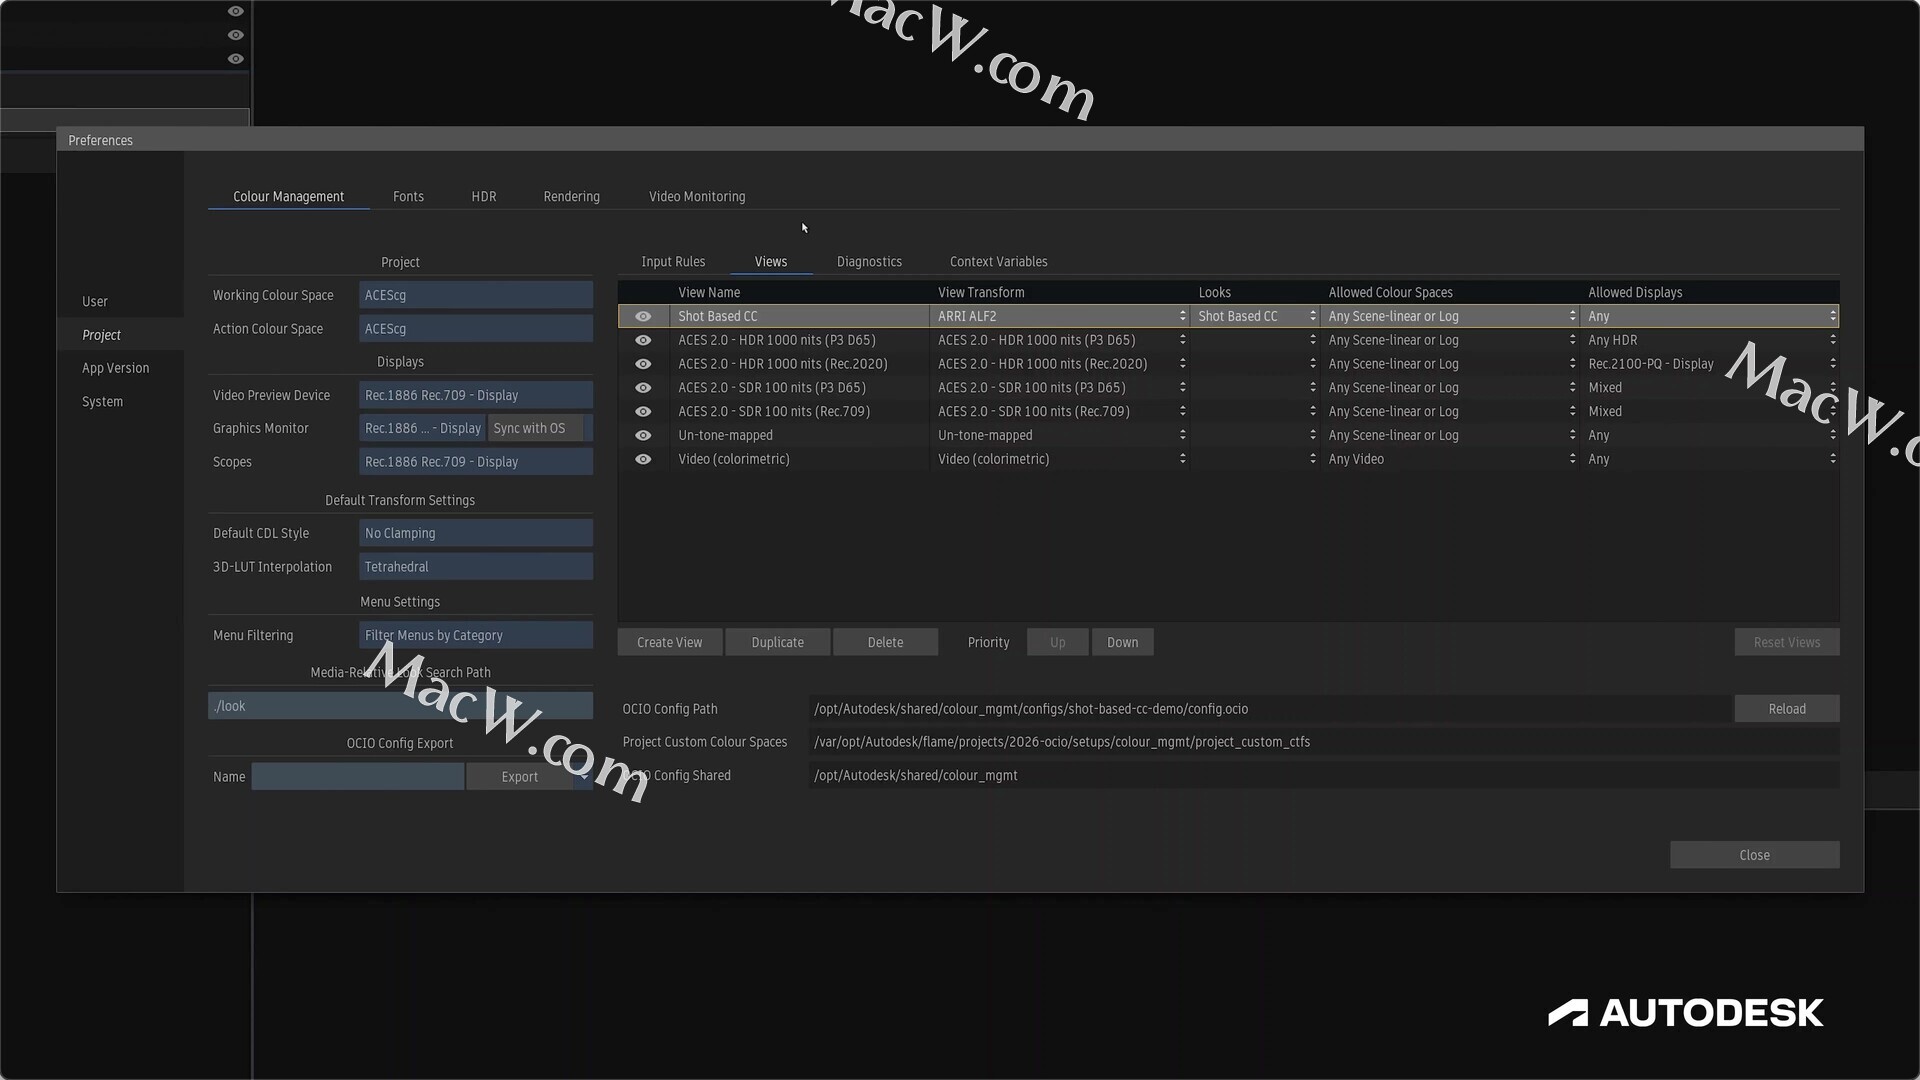Open Allowed Colour Spaces dropdown for Shot Based CC
Viewport: 1920px width, 1080px height.
(1450, 316)
